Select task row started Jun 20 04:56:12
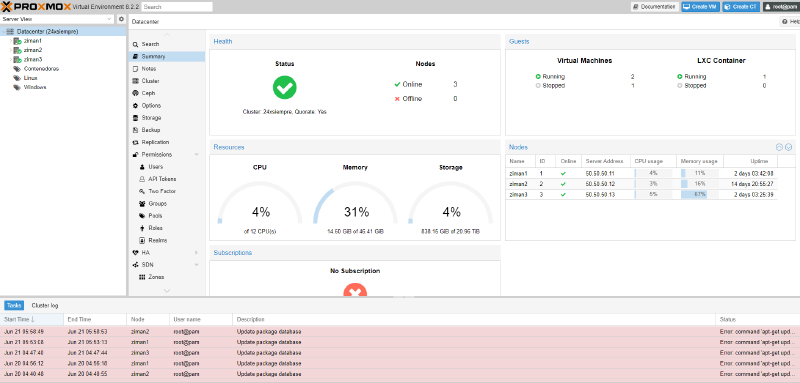The width and height of the screenshot is (800, 383). (400, 363)
